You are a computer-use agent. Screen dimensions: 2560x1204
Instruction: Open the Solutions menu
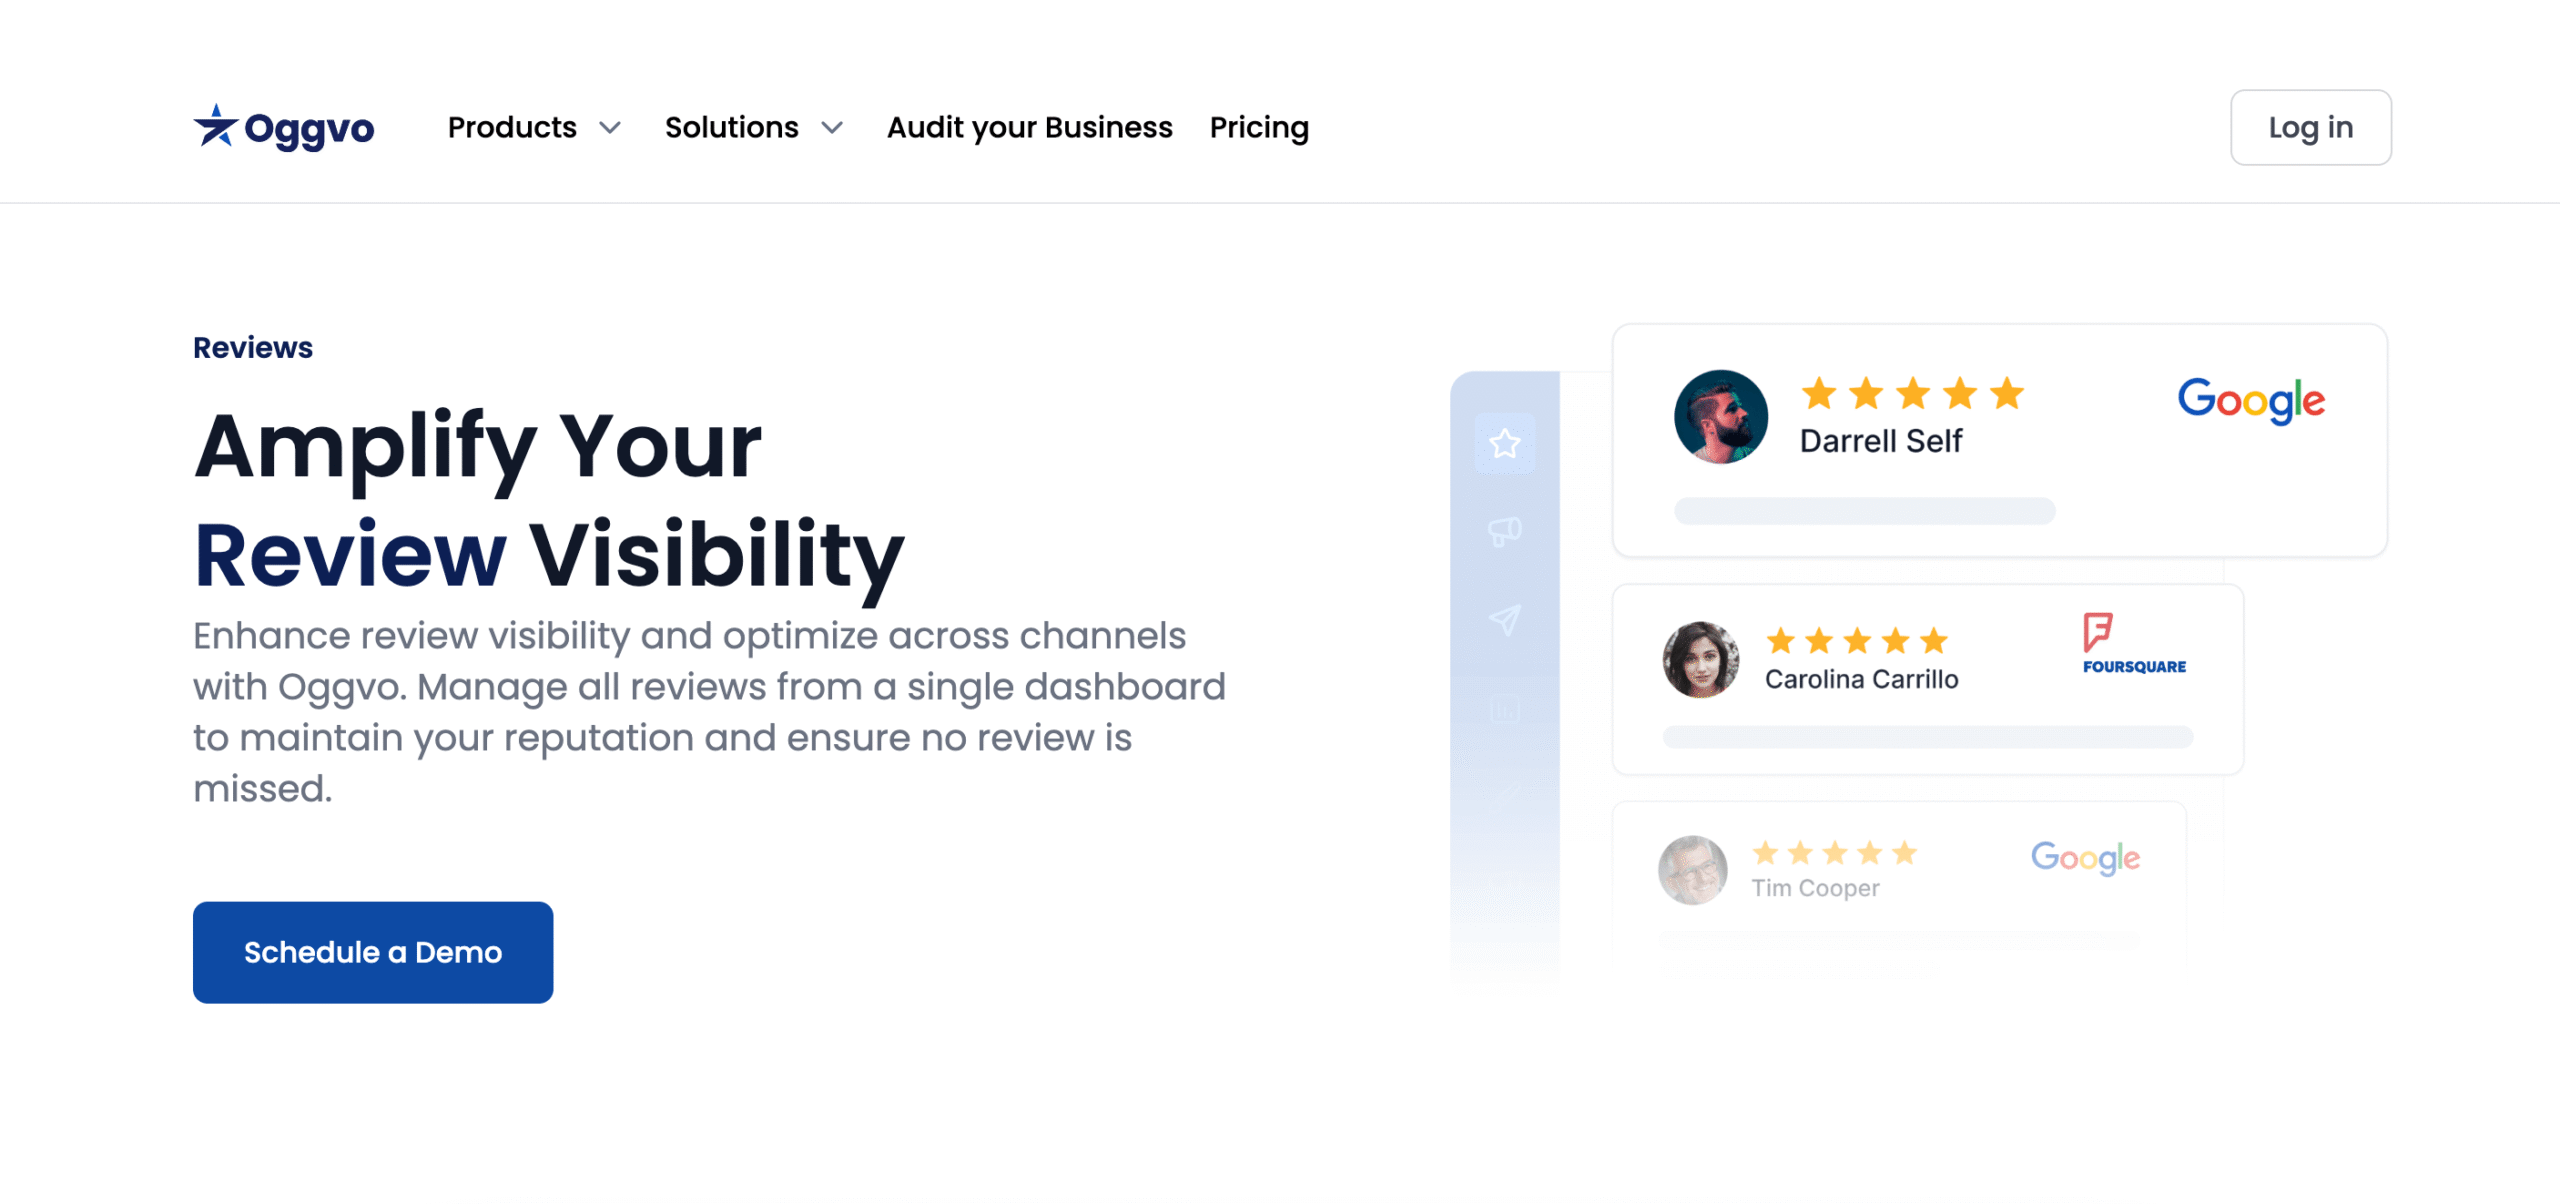click(x=731, y=128)
